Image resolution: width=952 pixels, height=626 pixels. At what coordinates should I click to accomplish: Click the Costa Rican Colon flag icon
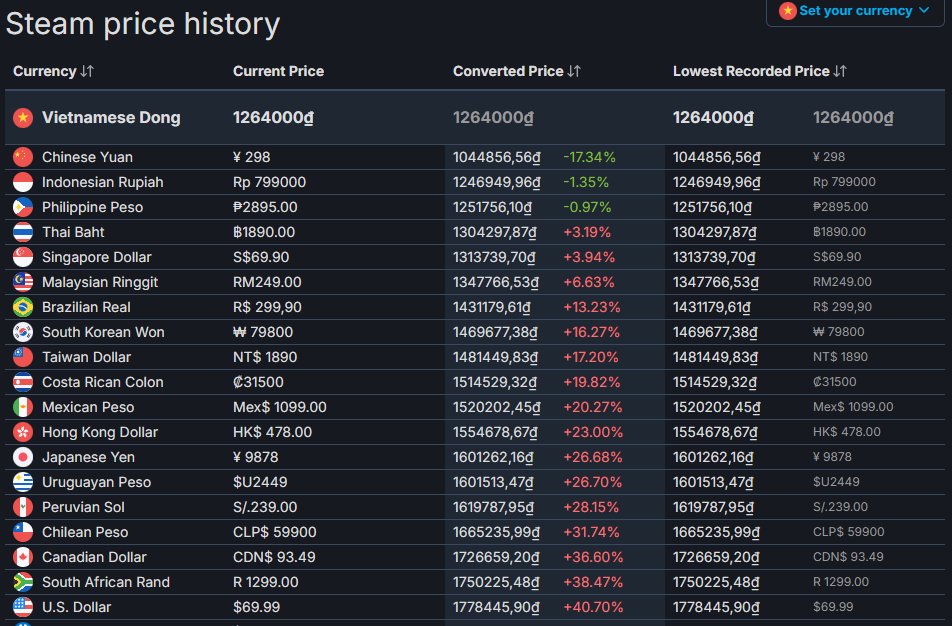click(23, 382)
